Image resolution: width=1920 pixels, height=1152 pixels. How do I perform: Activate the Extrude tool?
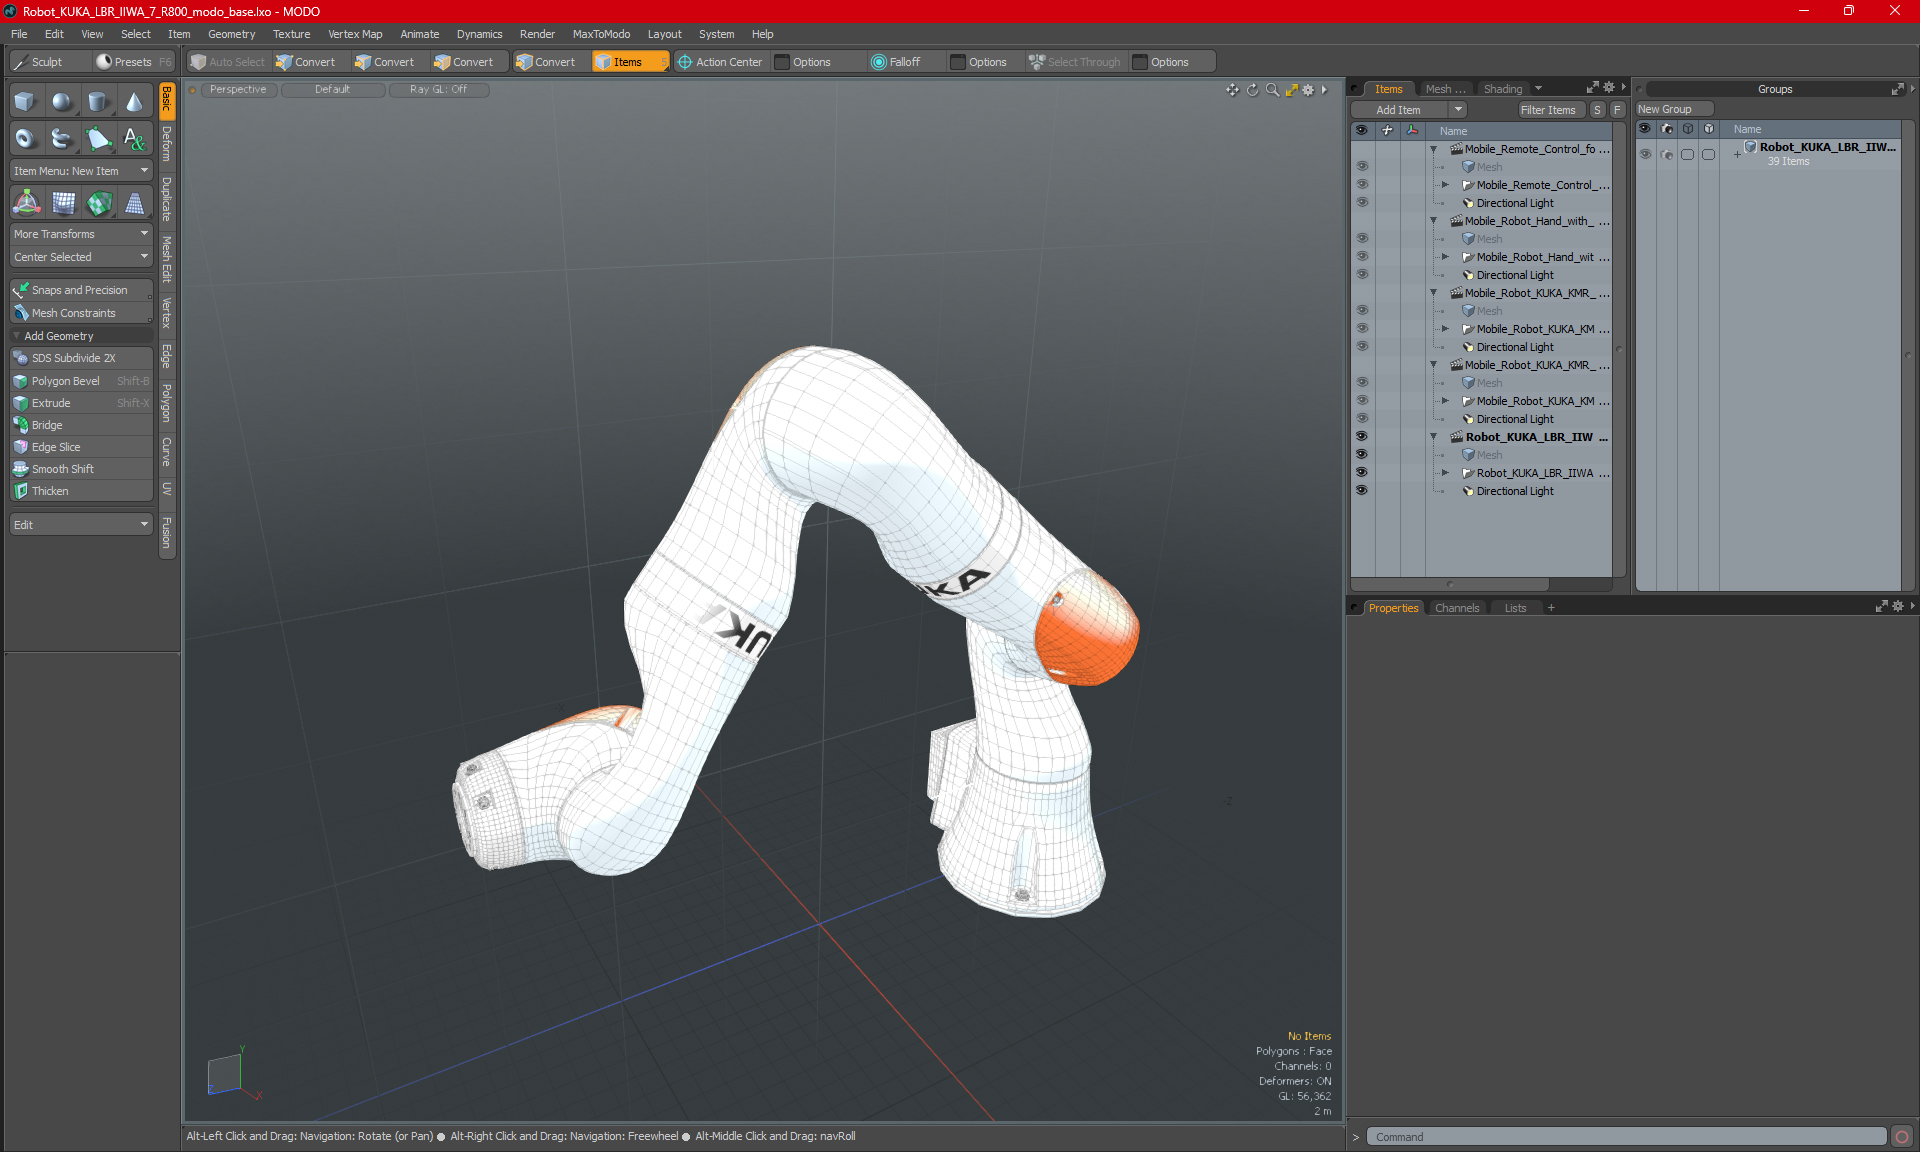(x=81, y=403)
